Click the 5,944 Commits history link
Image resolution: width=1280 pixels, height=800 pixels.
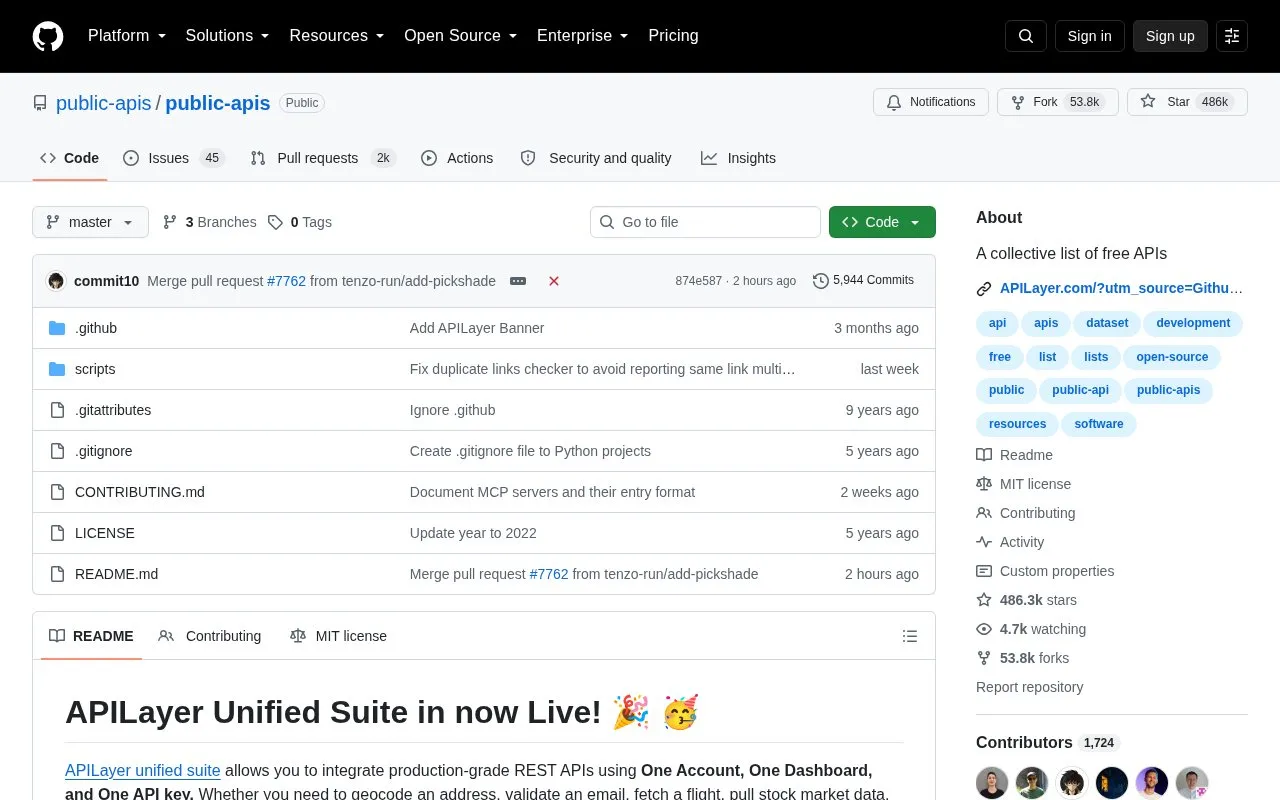coord(864,281)
